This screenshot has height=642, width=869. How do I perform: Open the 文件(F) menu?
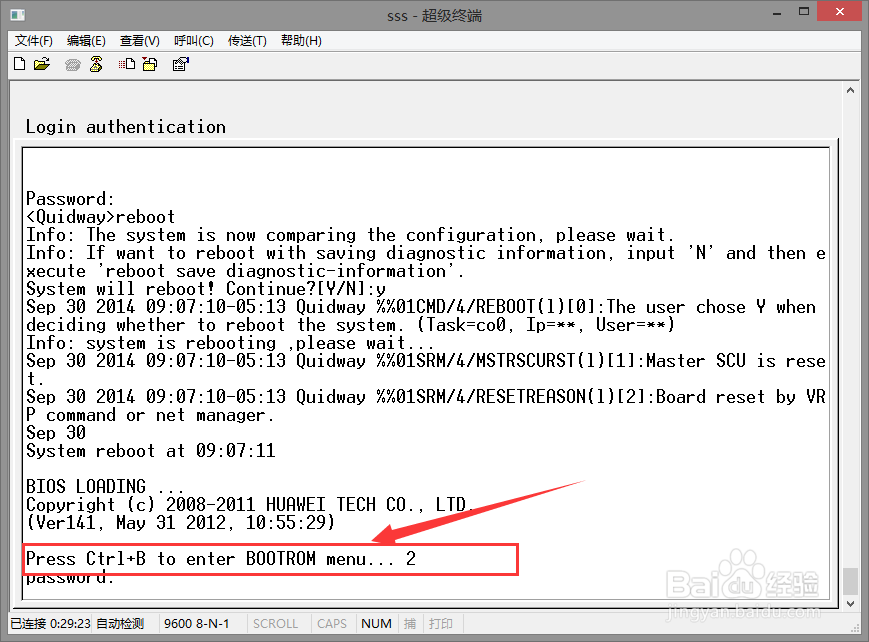point(34,41)
